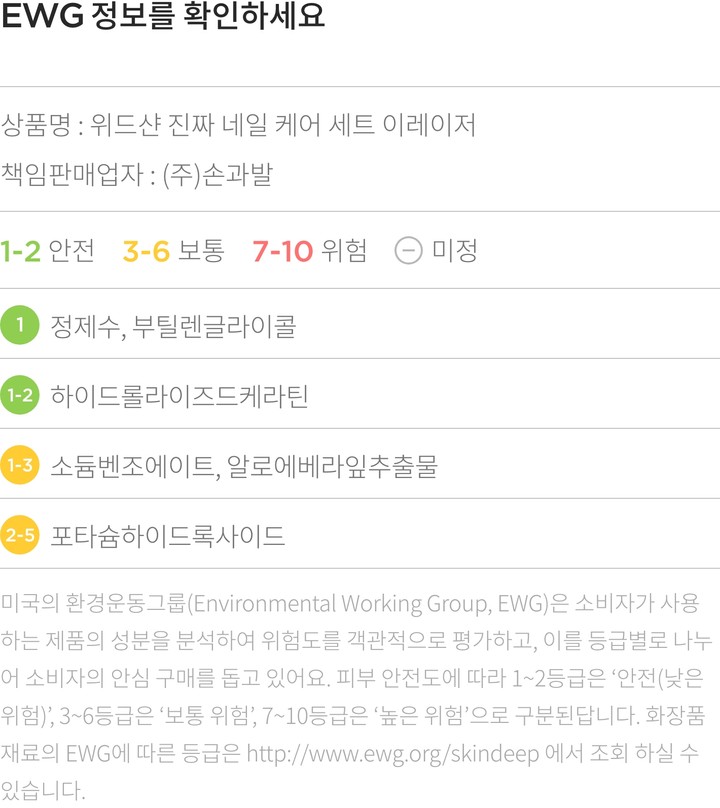
Task: Click 소듐벤조에이트, 알로에베라잎추출물 ingredient text
Action: click(244, 466)
